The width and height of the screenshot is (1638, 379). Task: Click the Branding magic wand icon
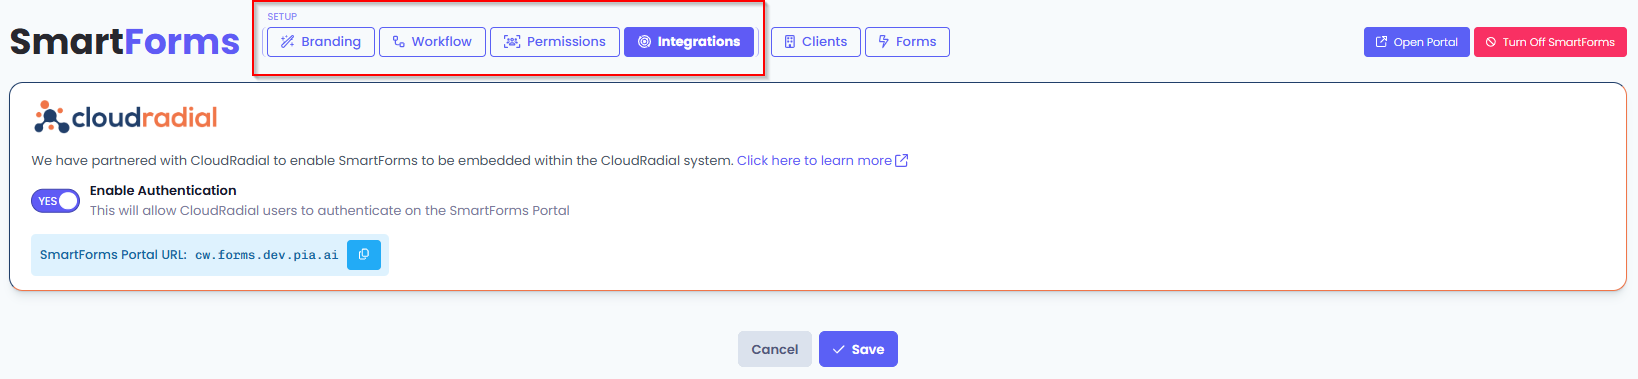pos(288,42)
